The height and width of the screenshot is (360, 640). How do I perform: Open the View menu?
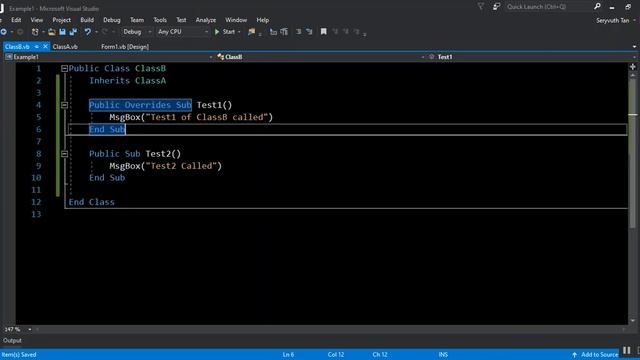(x=36, y=20)
